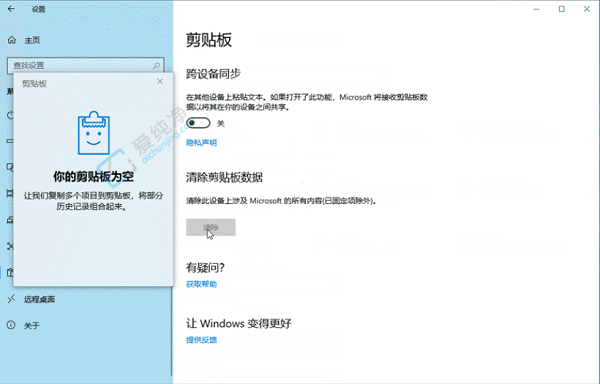Click the info icon beside 关于
The height and width of the screenshot is (384, 600).
click(11, 325)
